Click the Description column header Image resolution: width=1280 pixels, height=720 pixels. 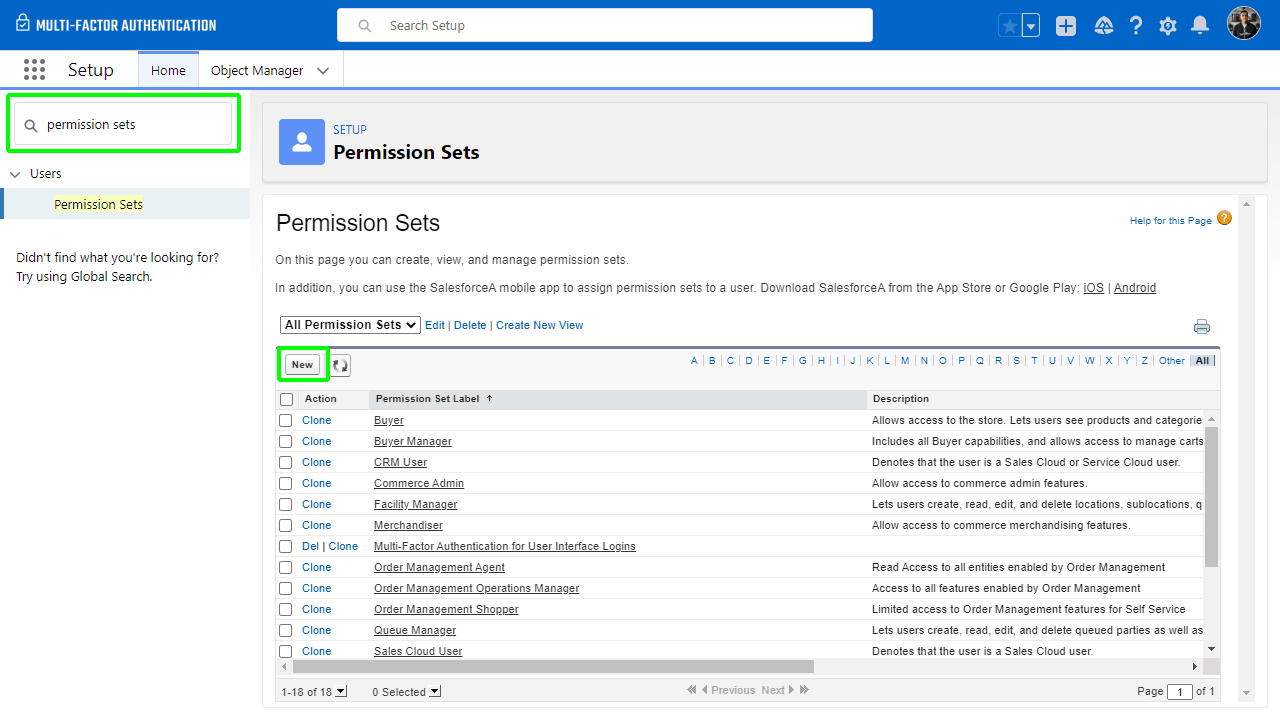pyautogui.click(x=900, y=399)
